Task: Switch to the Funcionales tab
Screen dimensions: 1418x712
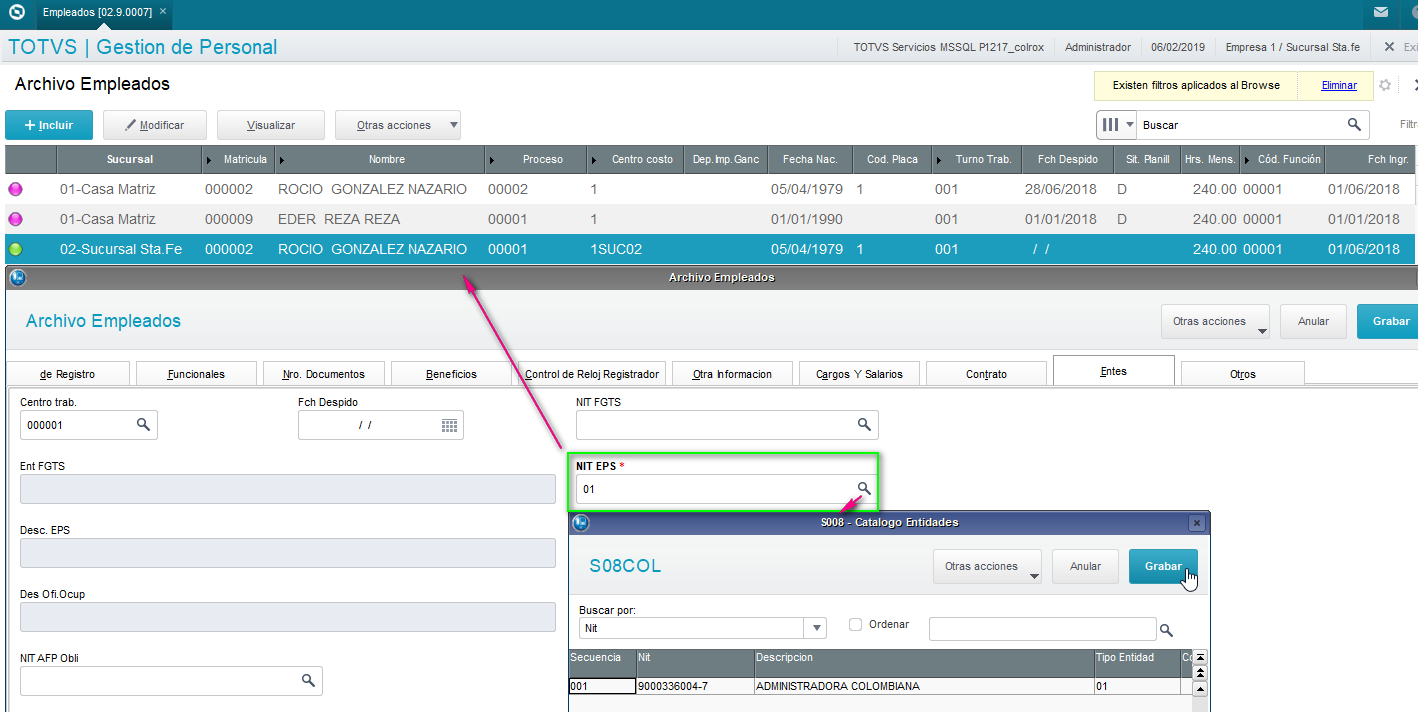Action: (196, 374)
